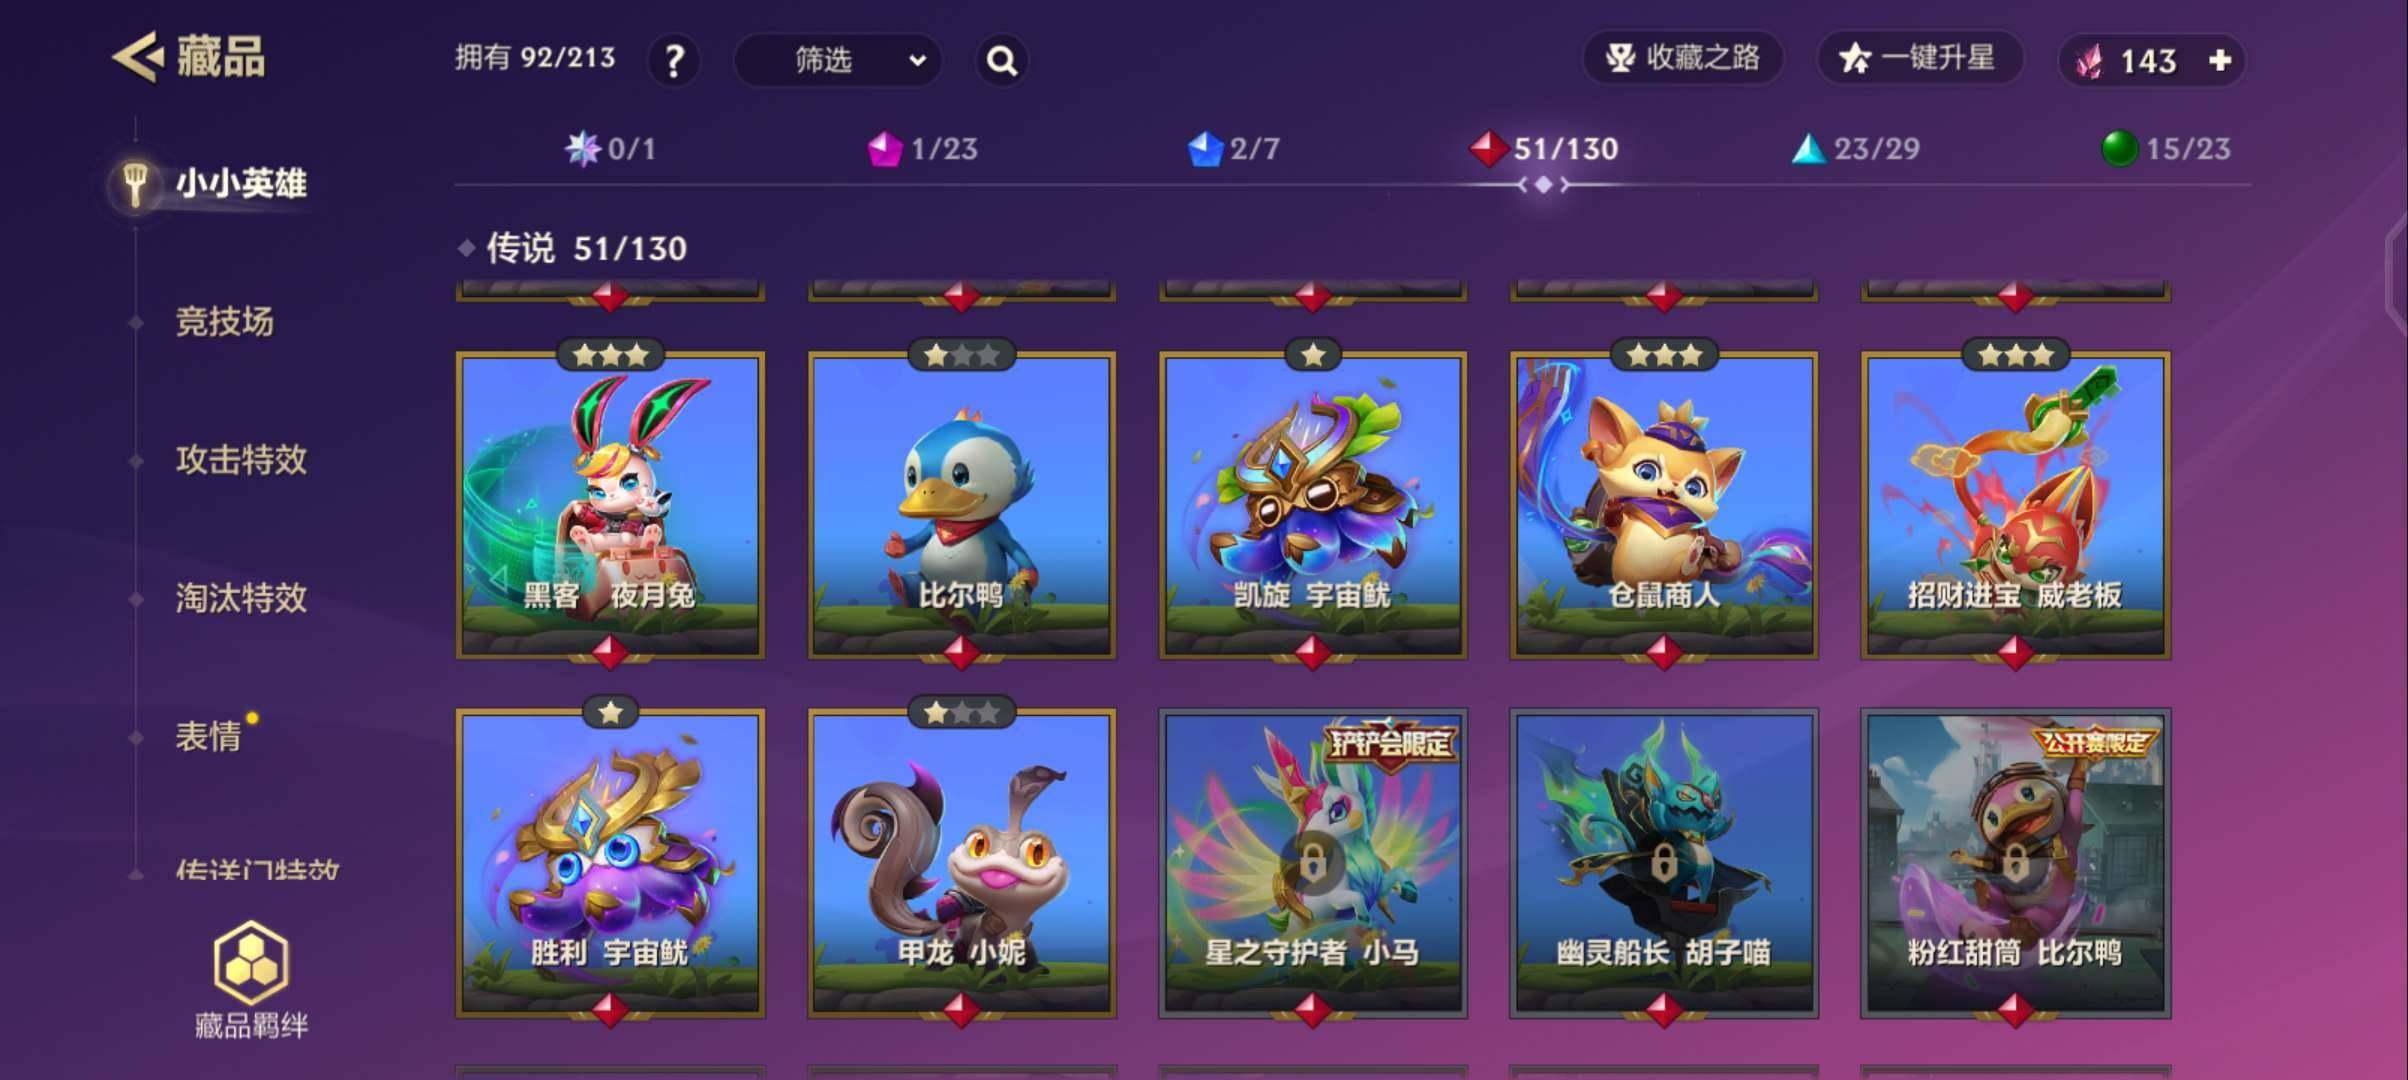This screenshot has width=2408, height=1080.
Task: Click the 一键升星 button
Action: click(1920, 58)
